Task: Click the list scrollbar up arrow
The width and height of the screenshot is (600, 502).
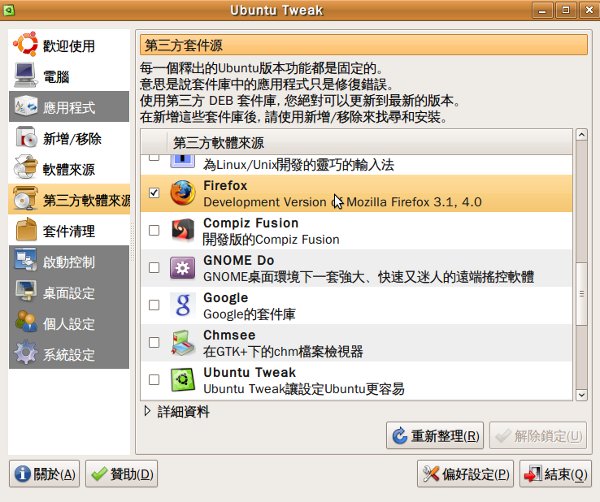Action: tap(582, 135)
